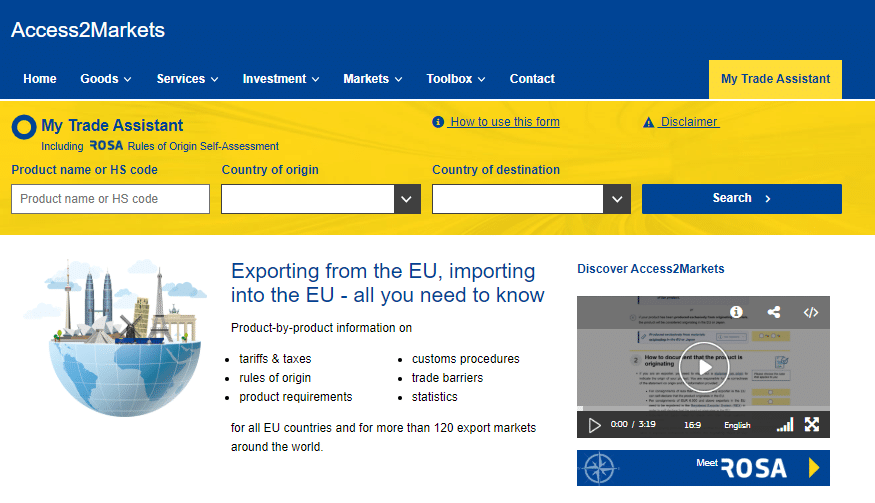Image resolution: width=875 pixels, height=503 pixels.
Task: Click the Product name or HS code field
Action: click(110, 199)
